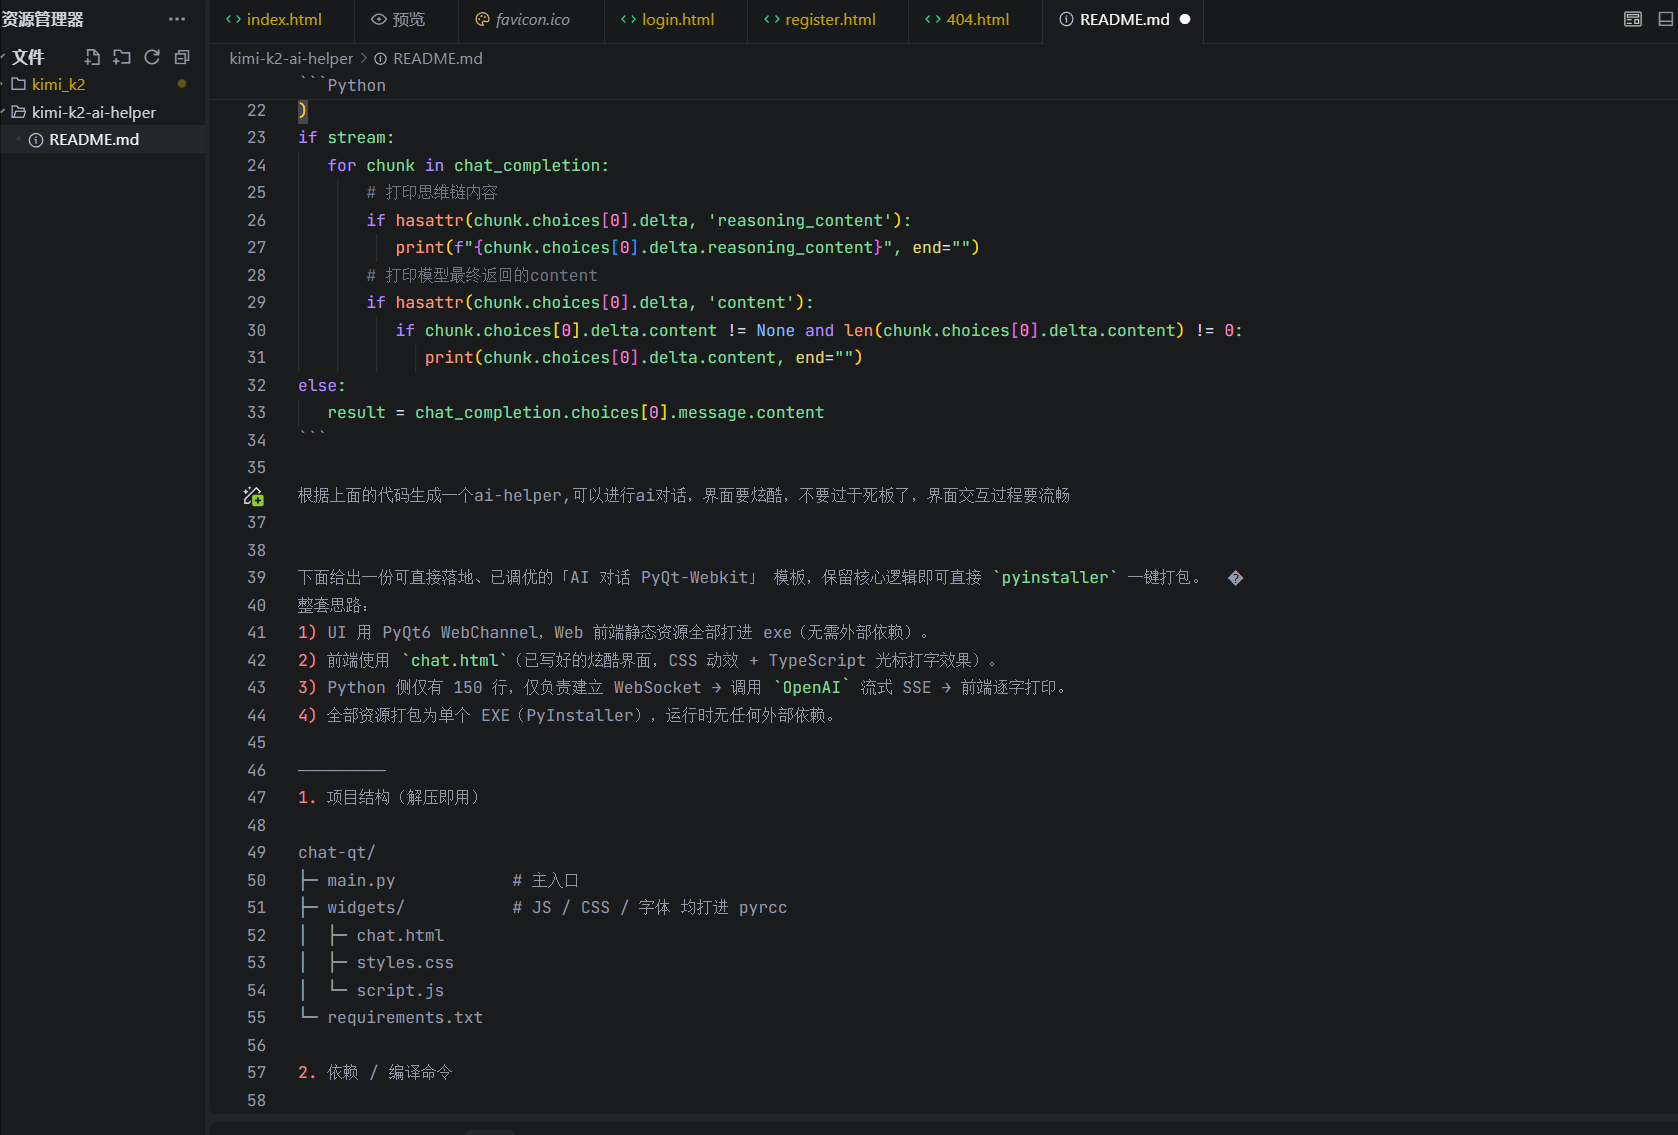Click the replacement character diamond on line 39
Image resolution: width=1678 pixels, height=1135 pixels.
click(x=1236, y=578)
